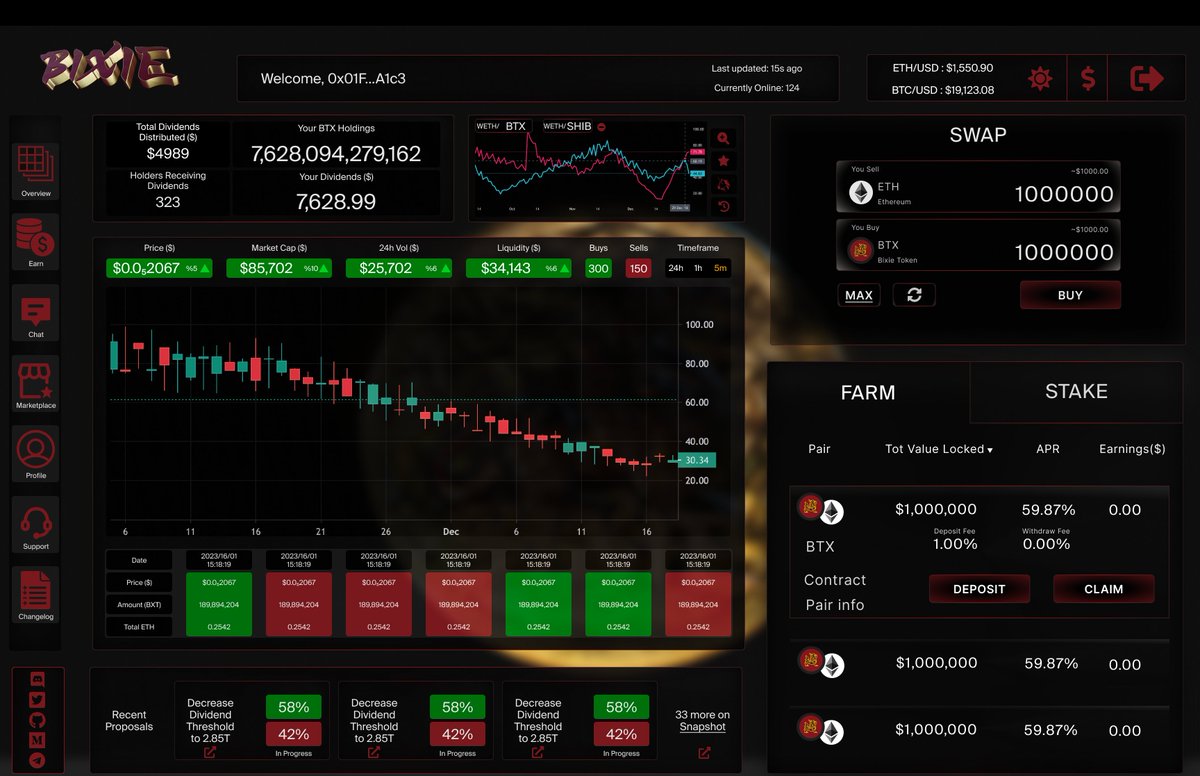This screenshot has height=776, width=1200.
Task: Open the Twitter social link icon
Action: (x=38, y=700)
